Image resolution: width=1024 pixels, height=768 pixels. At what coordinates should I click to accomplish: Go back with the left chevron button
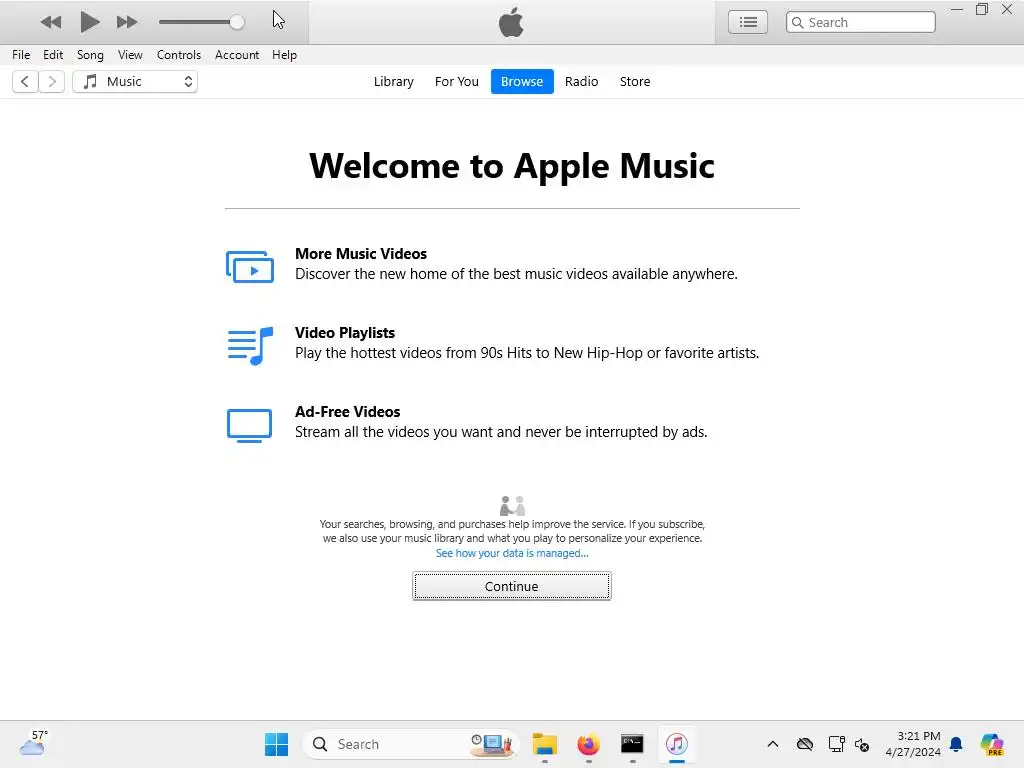click(25, 82)
